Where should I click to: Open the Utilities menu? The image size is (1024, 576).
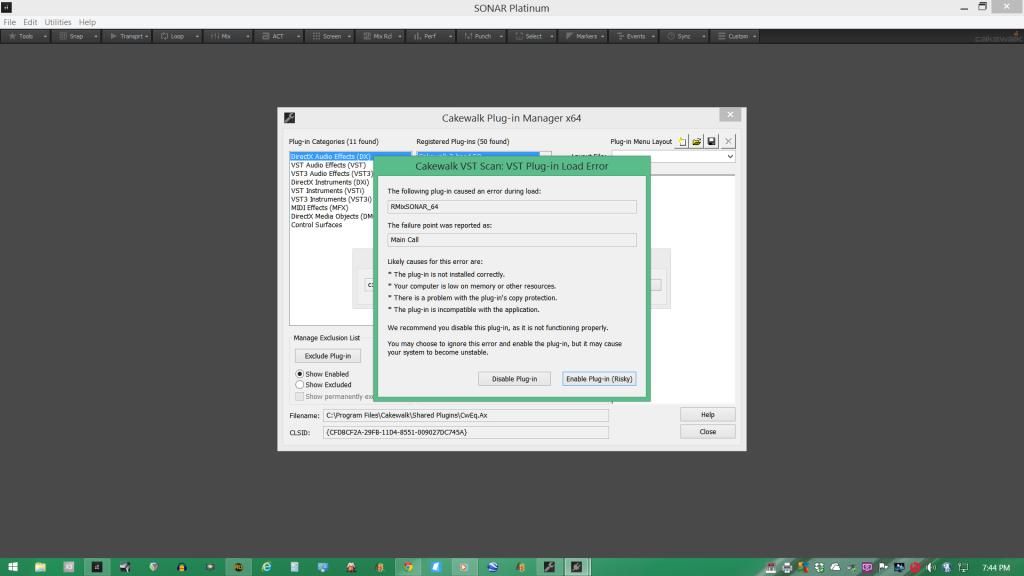[x=58, y=22]
